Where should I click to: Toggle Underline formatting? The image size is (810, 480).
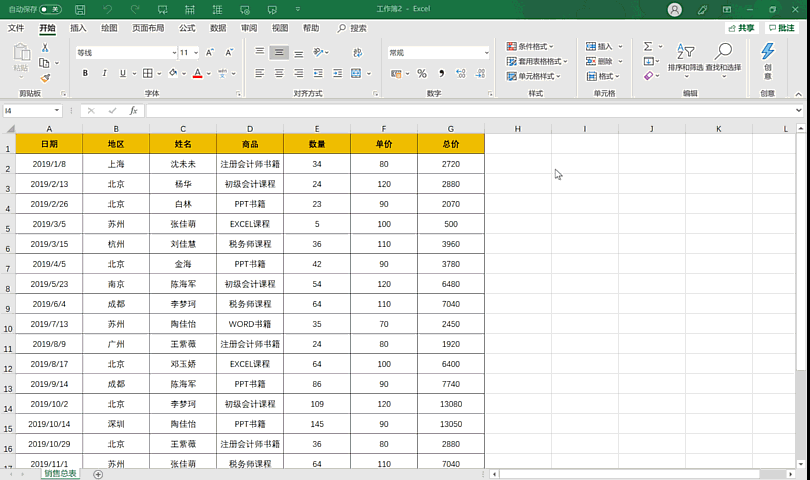coord(122,73)
